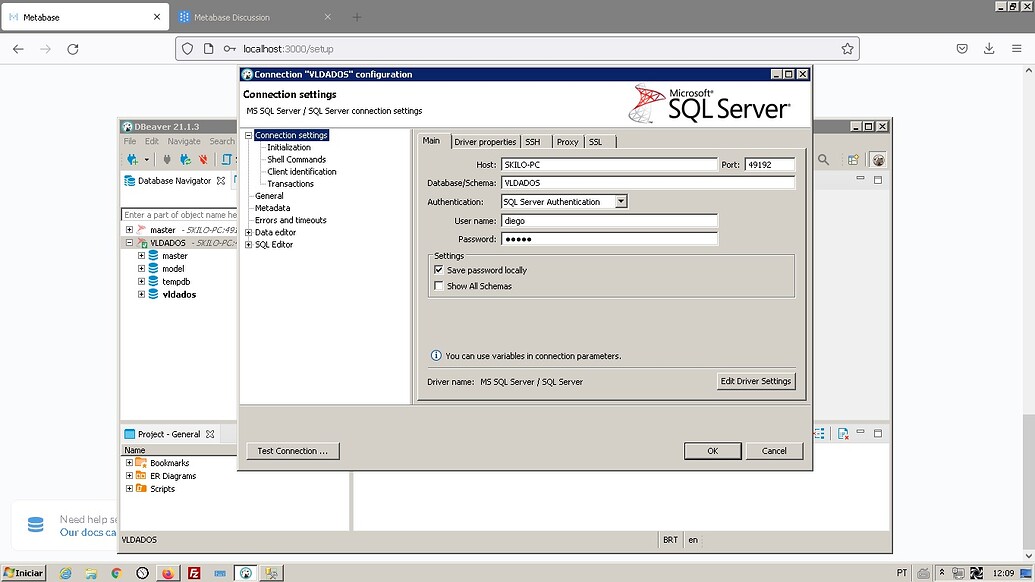This screenshot has height=582, width=1035.
Task: Switch to the Driver properties tab
Action: pos(487,141)
